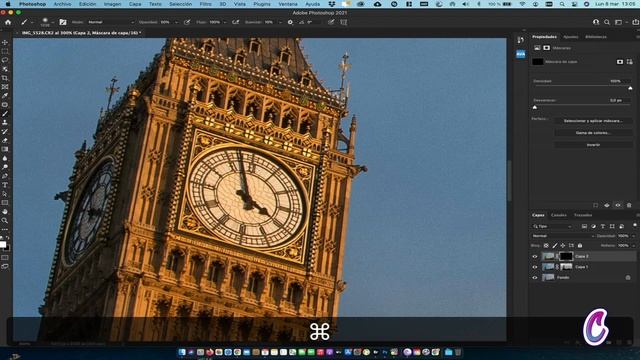The width and height of the screenshot is (640, 360).
Task: Click Seleccionar y aplicar máscara button
Action: pyautogui.click(x=593, y=121)
